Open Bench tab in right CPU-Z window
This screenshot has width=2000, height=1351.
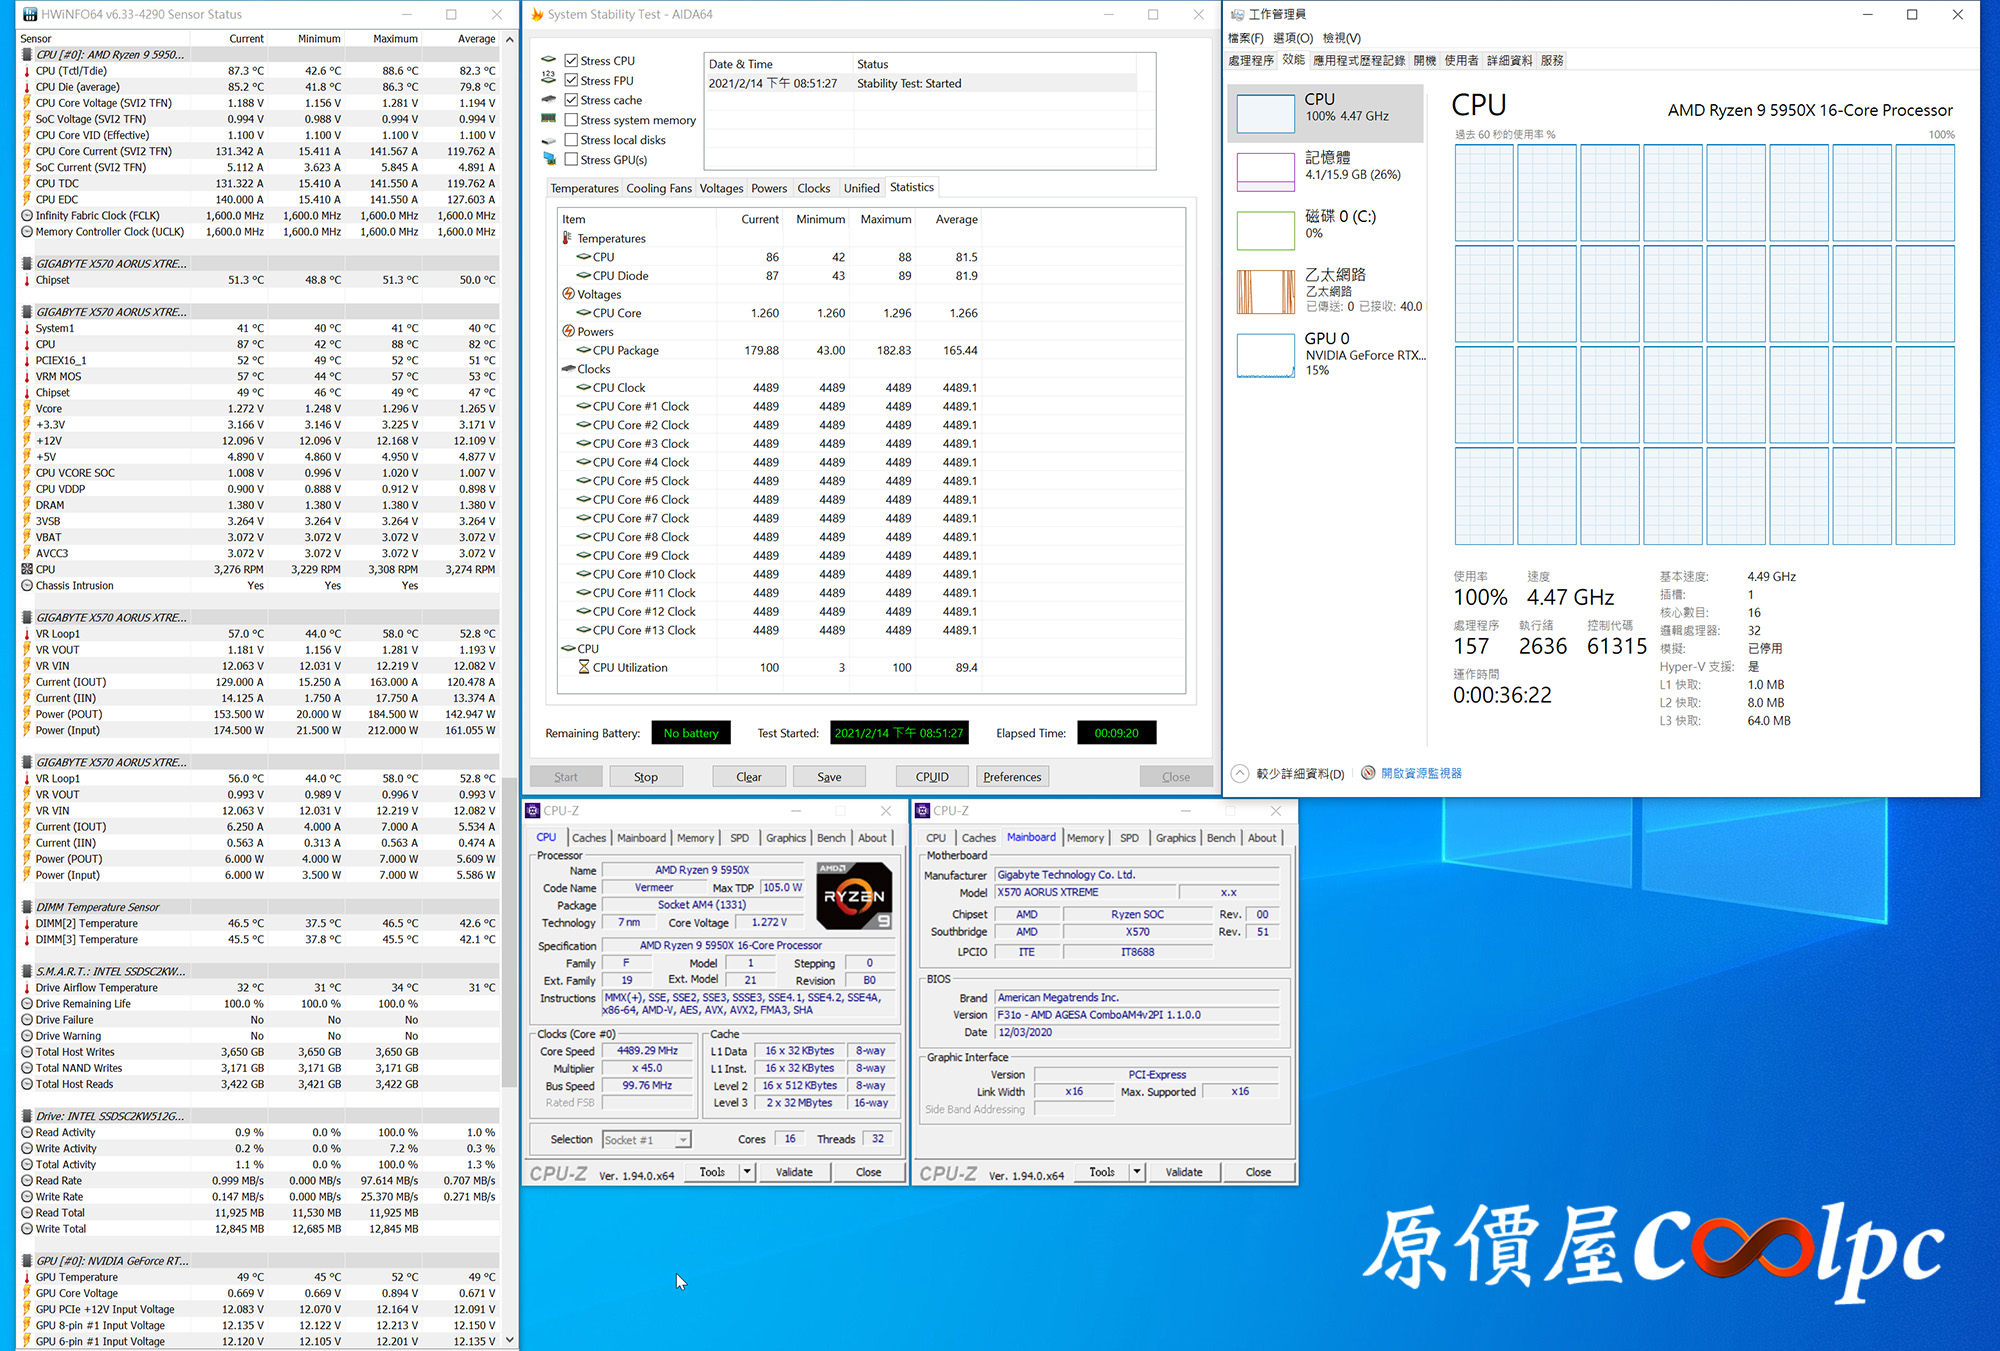click(x=1221, y=838)
